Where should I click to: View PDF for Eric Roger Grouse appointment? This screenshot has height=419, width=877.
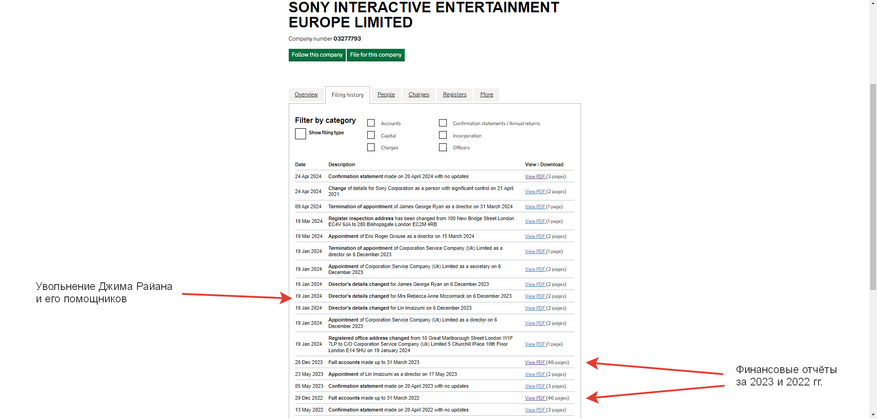pyautogui.click(x=535, y=236)
